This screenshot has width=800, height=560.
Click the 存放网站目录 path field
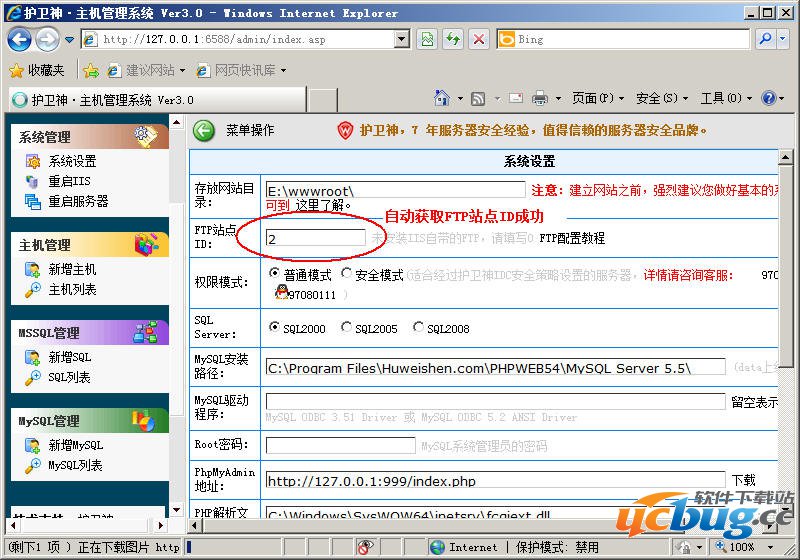(x=395, y=190)
